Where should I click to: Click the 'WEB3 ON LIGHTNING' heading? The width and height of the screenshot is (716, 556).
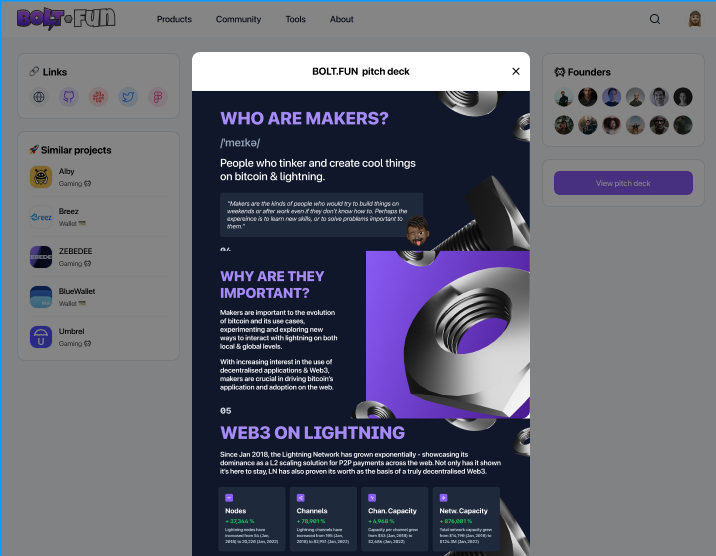click(312, 433)
